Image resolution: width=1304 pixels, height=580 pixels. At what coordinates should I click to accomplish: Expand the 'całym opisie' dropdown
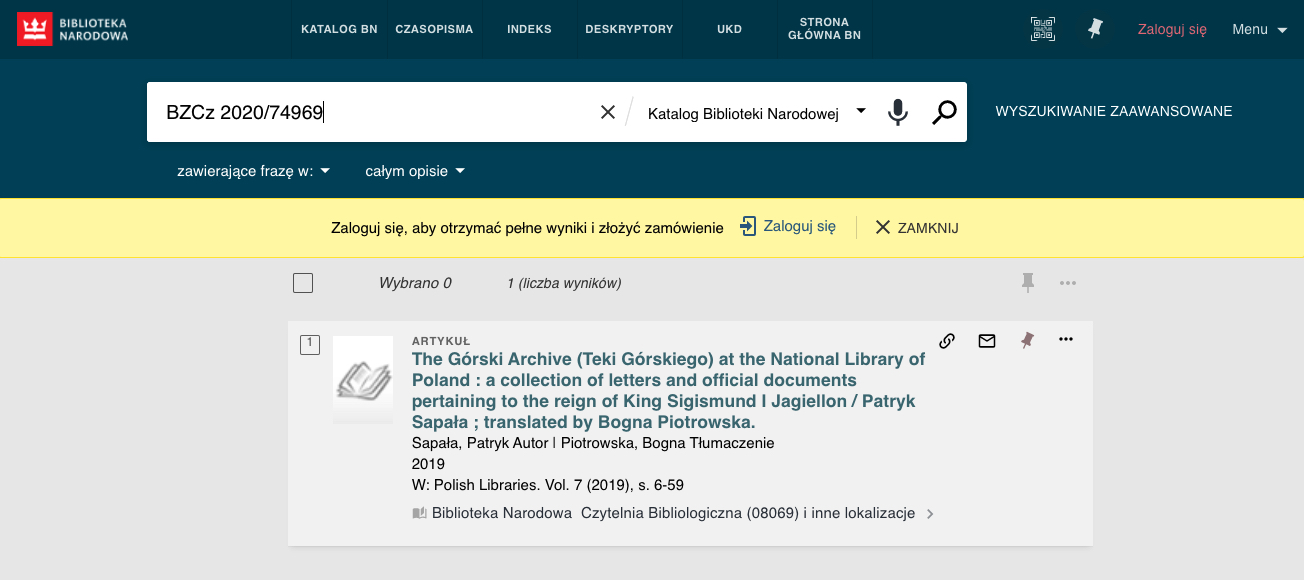pos(415,171)
